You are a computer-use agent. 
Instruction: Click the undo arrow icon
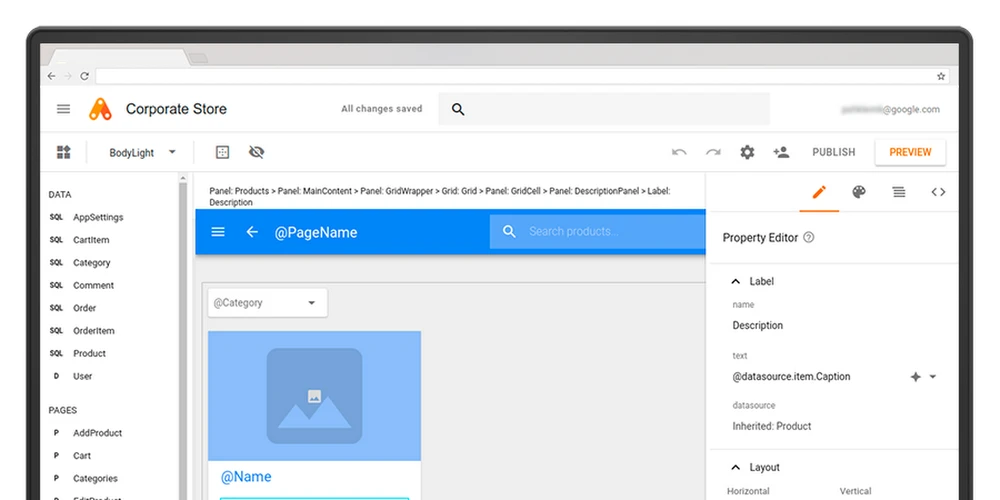[679, 152]
